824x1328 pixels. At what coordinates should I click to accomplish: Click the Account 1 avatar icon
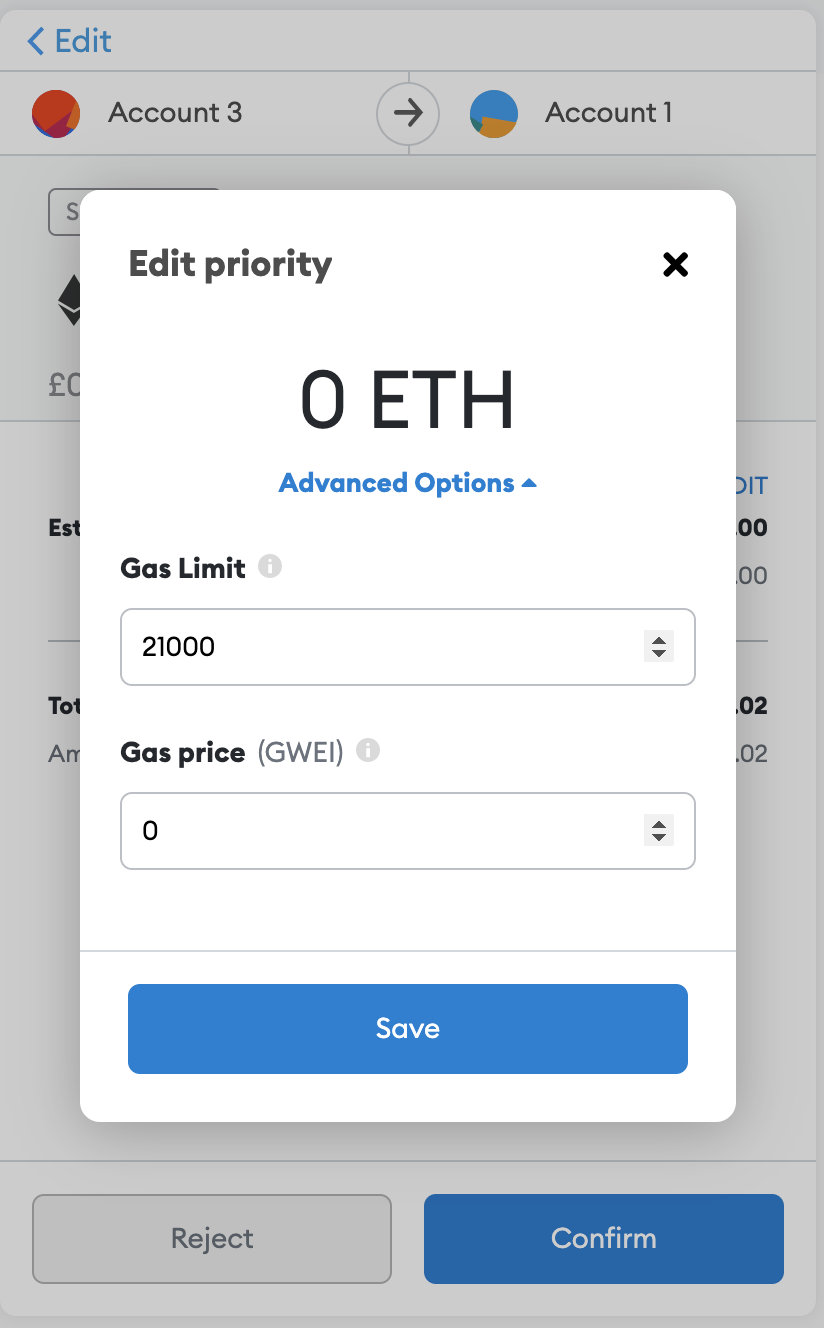click(493, 113)
